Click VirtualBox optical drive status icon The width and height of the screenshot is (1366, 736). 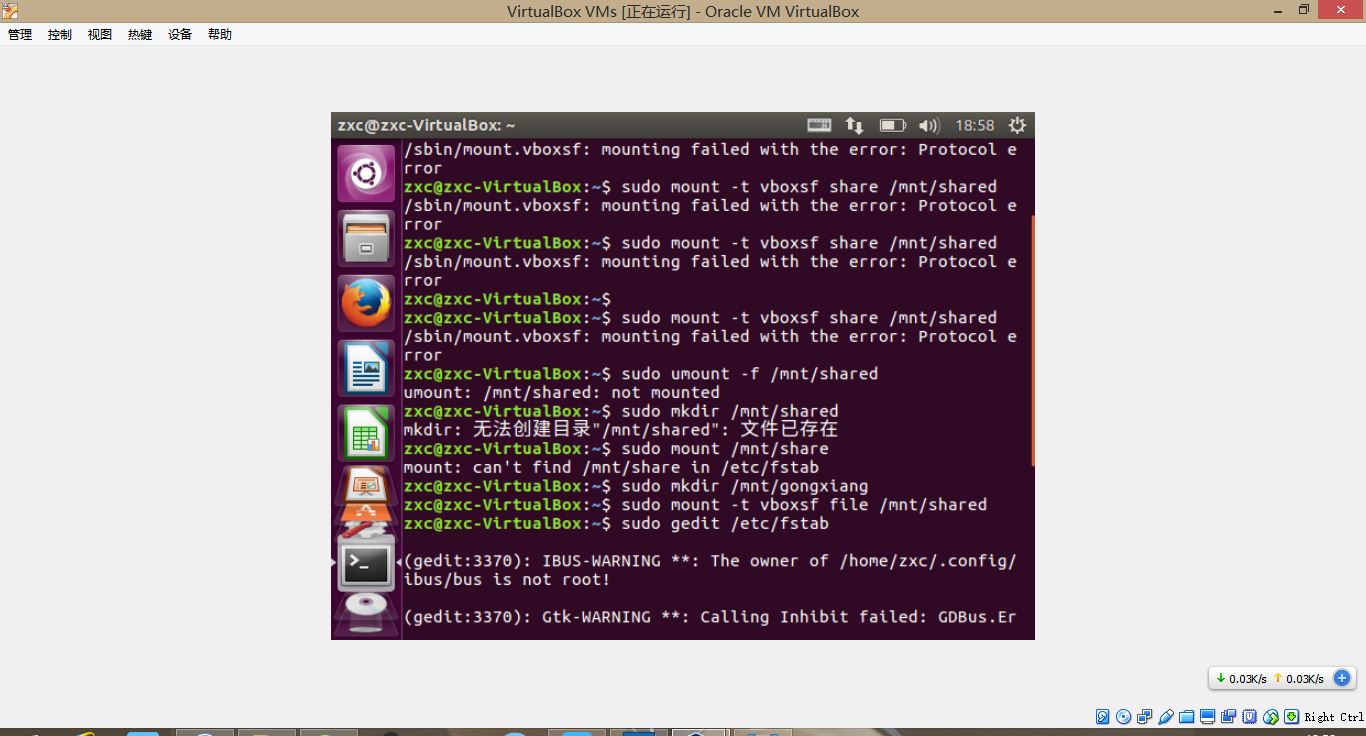1123,716
